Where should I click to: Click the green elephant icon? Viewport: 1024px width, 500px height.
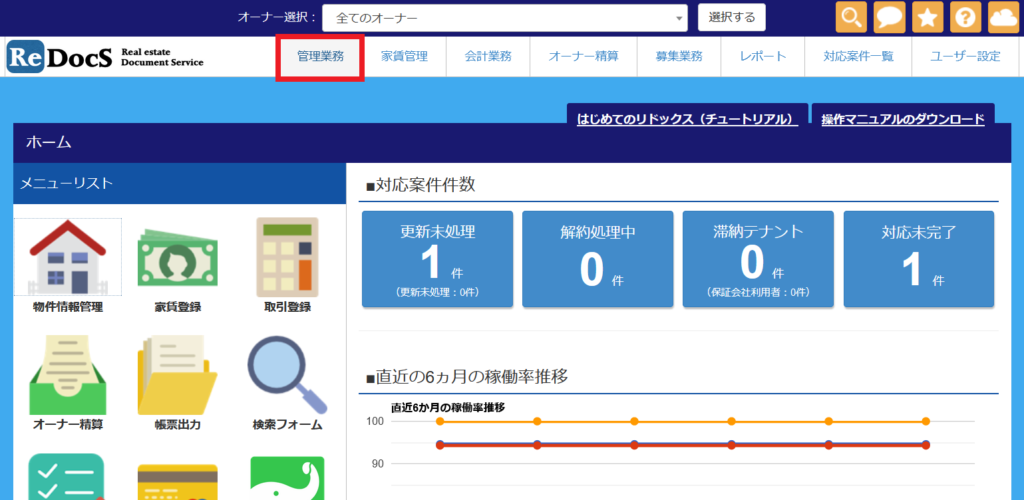pos(287,478)
